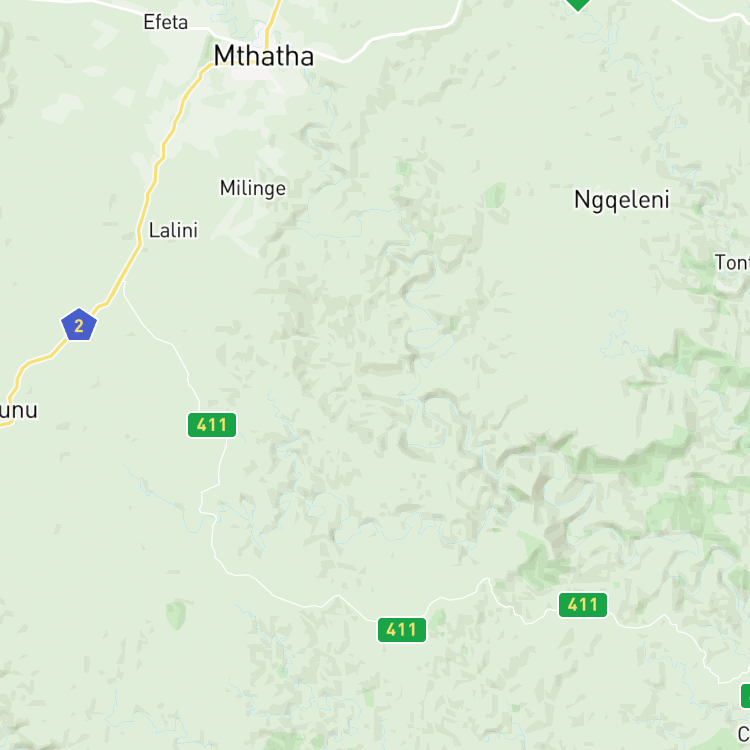Viewport: 750px width, 750px height.
Task: Select the 411 shield south of Lalini
Action: click(211, 425)
